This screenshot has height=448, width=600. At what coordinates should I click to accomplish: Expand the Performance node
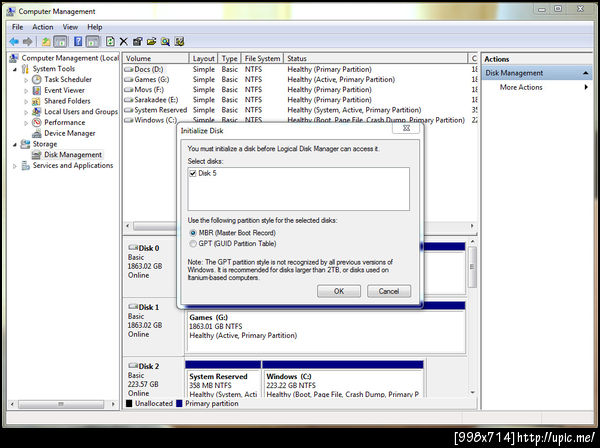pyautogui.click(x=26, y=123)
